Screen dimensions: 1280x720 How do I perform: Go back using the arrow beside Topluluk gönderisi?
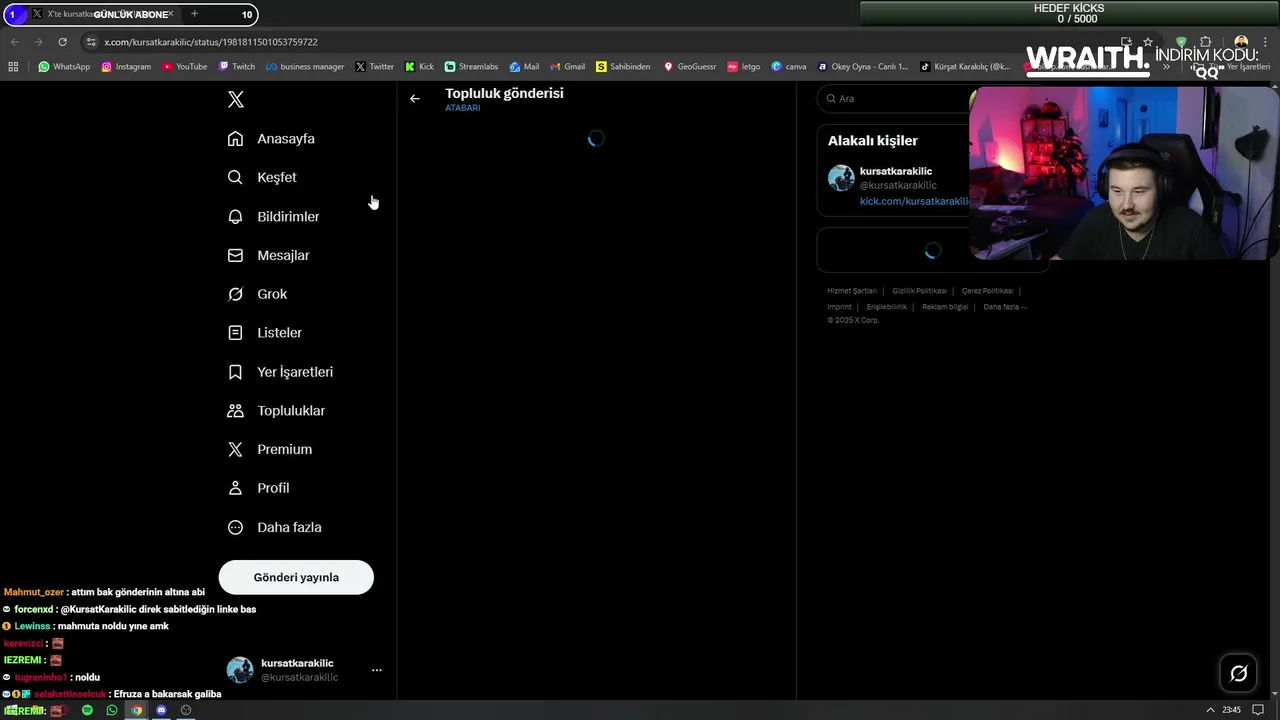point(415,99)
